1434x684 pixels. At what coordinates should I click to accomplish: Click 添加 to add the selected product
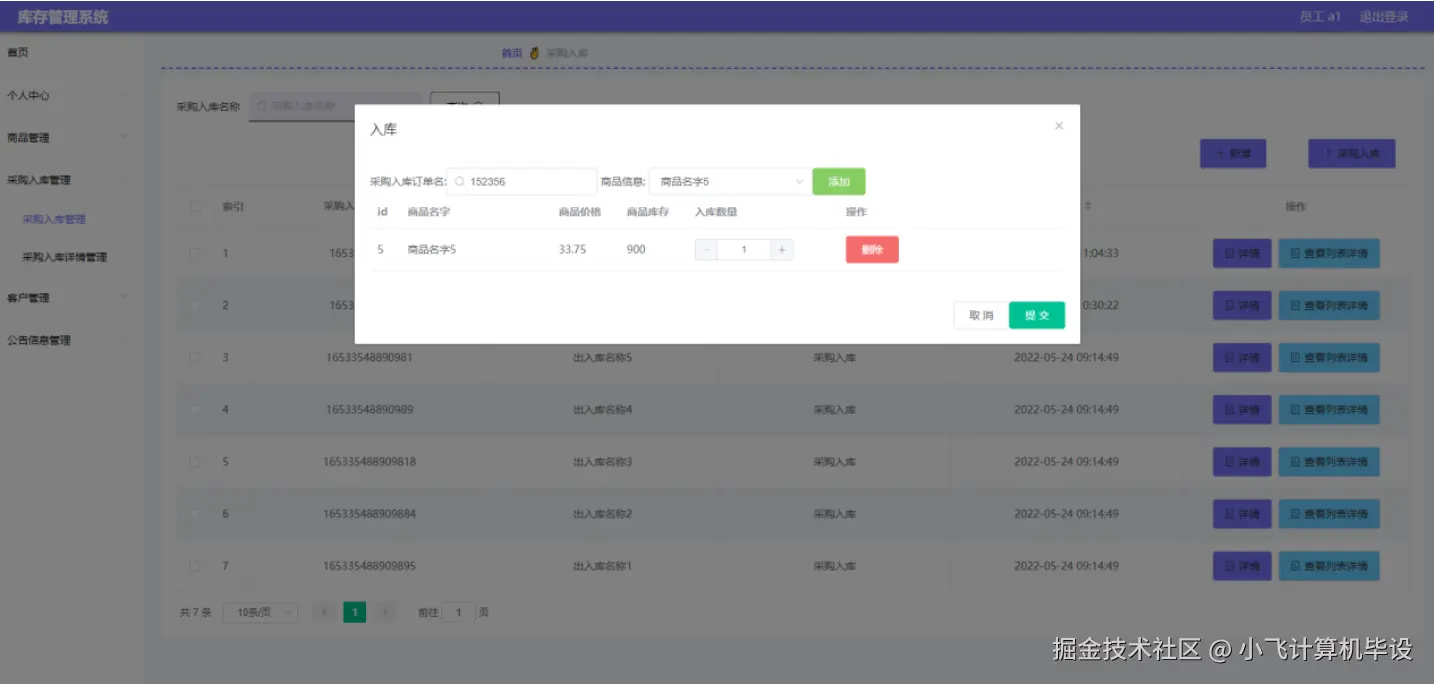(x=839, y=181)
